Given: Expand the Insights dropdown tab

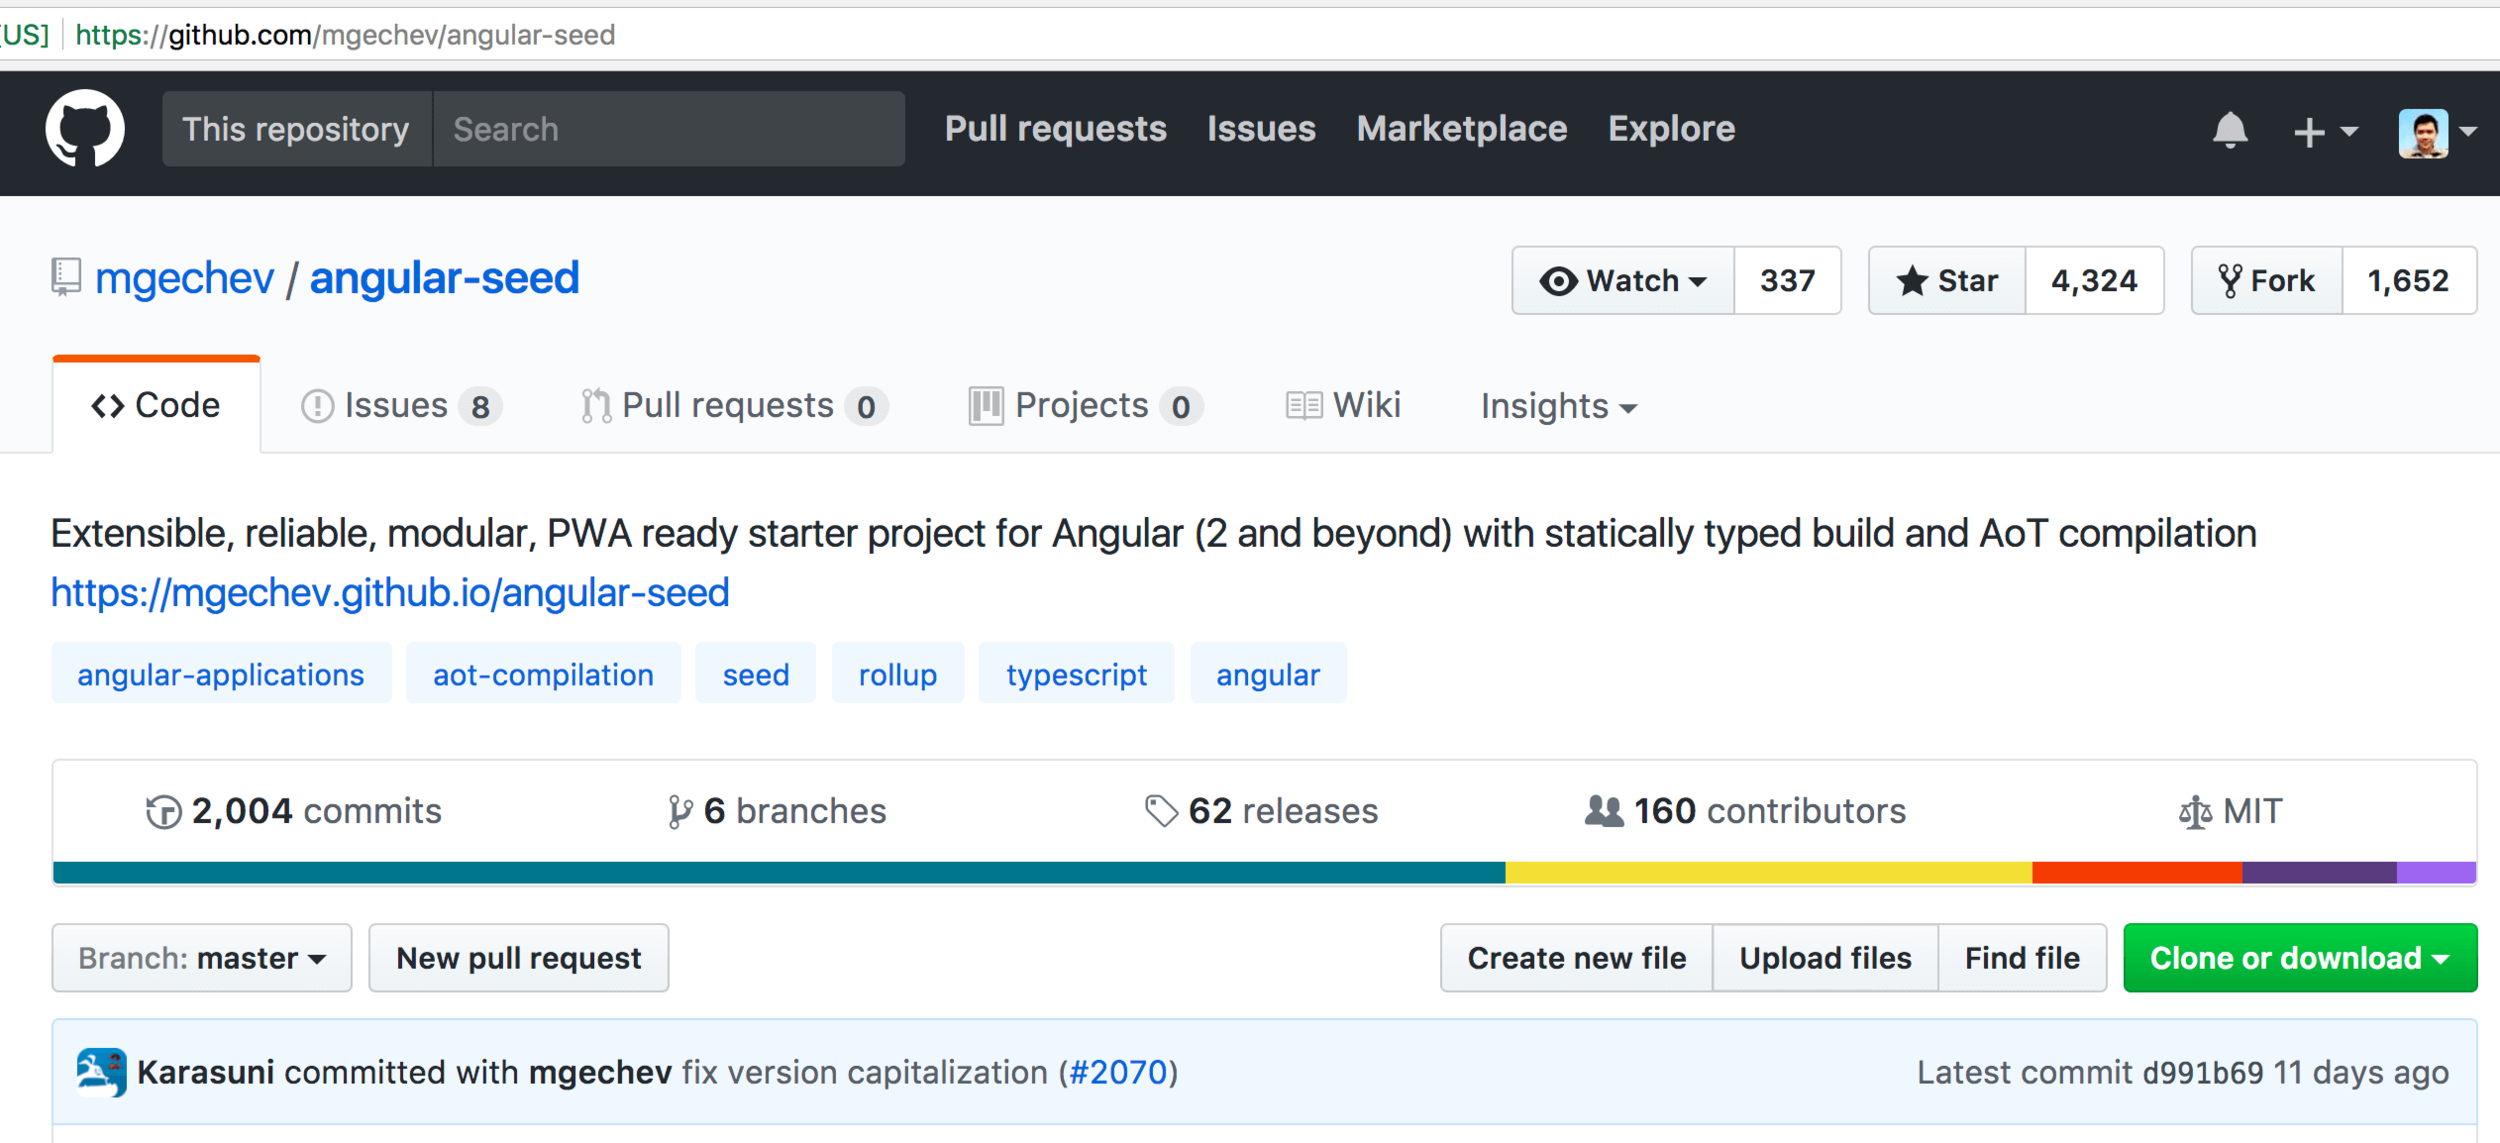Looking at the screenshot, I should point(1558,406).
